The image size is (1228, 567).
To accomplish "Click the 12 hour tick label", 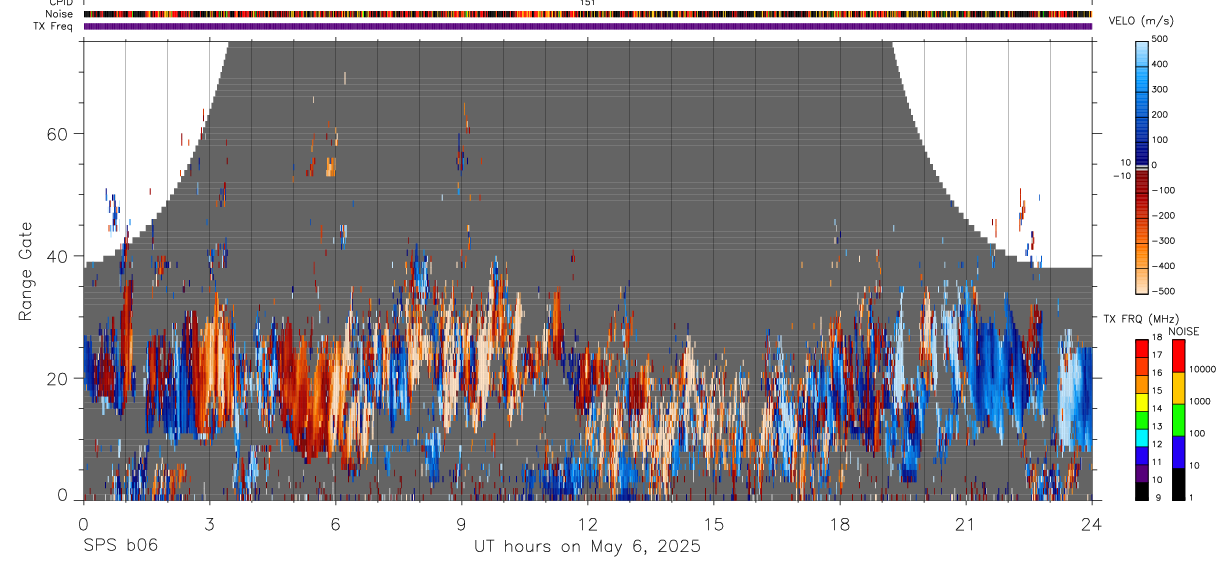I will point(587,523).
